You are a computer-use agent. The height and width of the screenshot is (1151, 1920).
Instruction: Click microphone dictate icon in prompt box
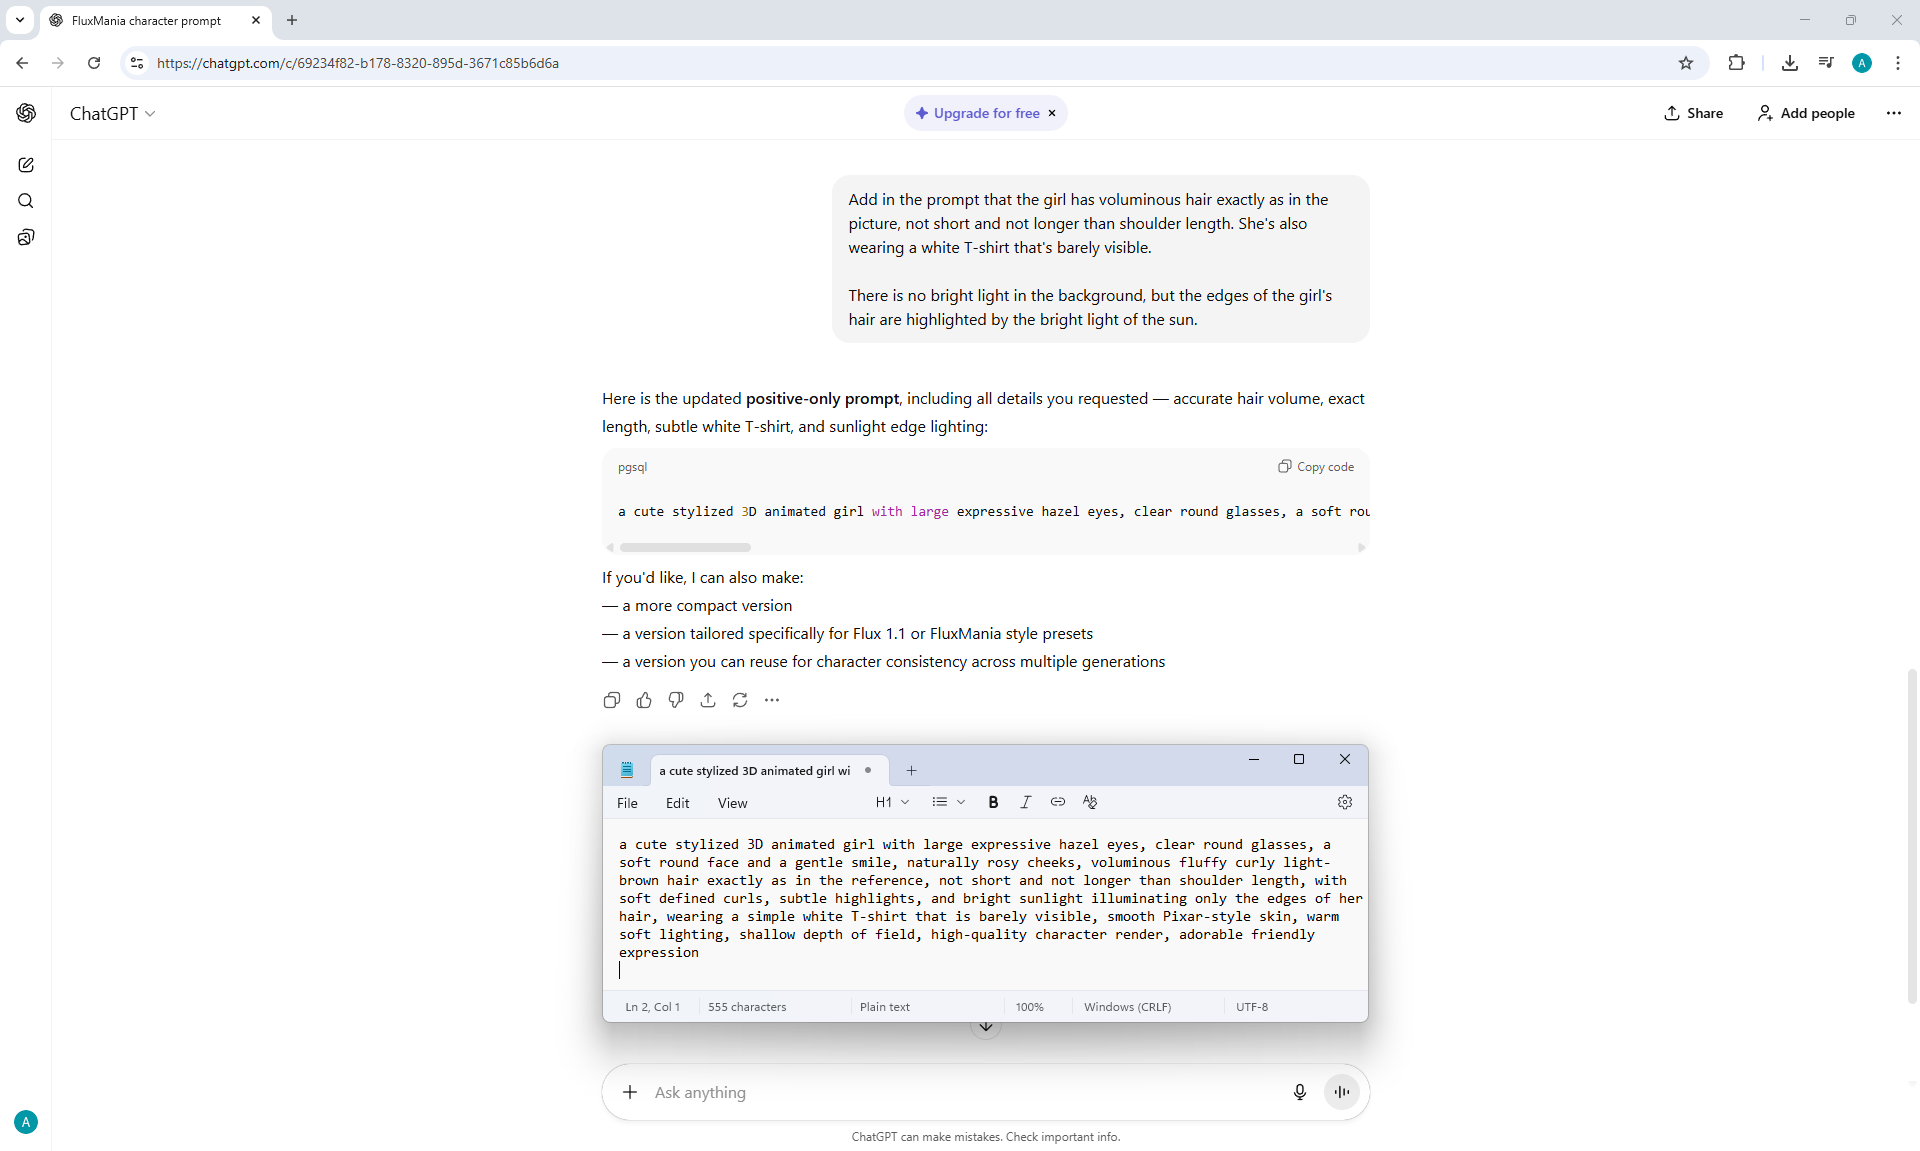coord(1299,1092)
